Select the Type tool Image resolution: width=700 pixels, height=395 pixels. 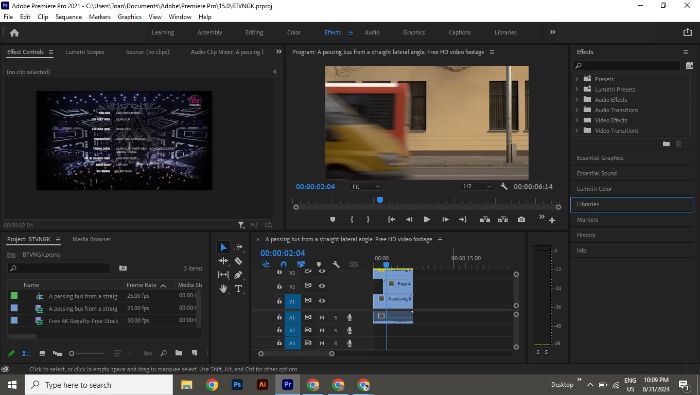pos(238,289)
